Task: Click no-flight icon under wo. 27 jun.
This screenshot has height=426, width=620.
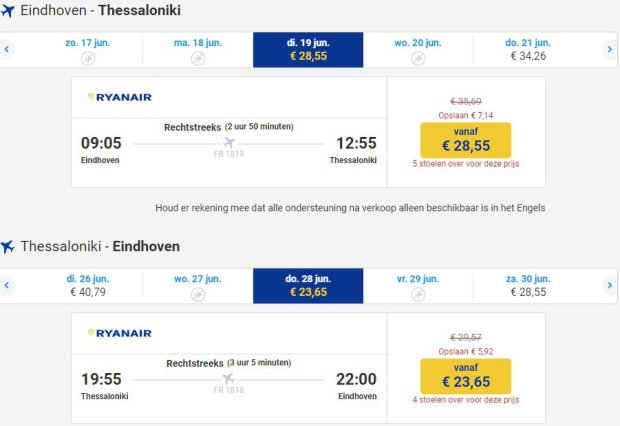Action: pos(198,295)
